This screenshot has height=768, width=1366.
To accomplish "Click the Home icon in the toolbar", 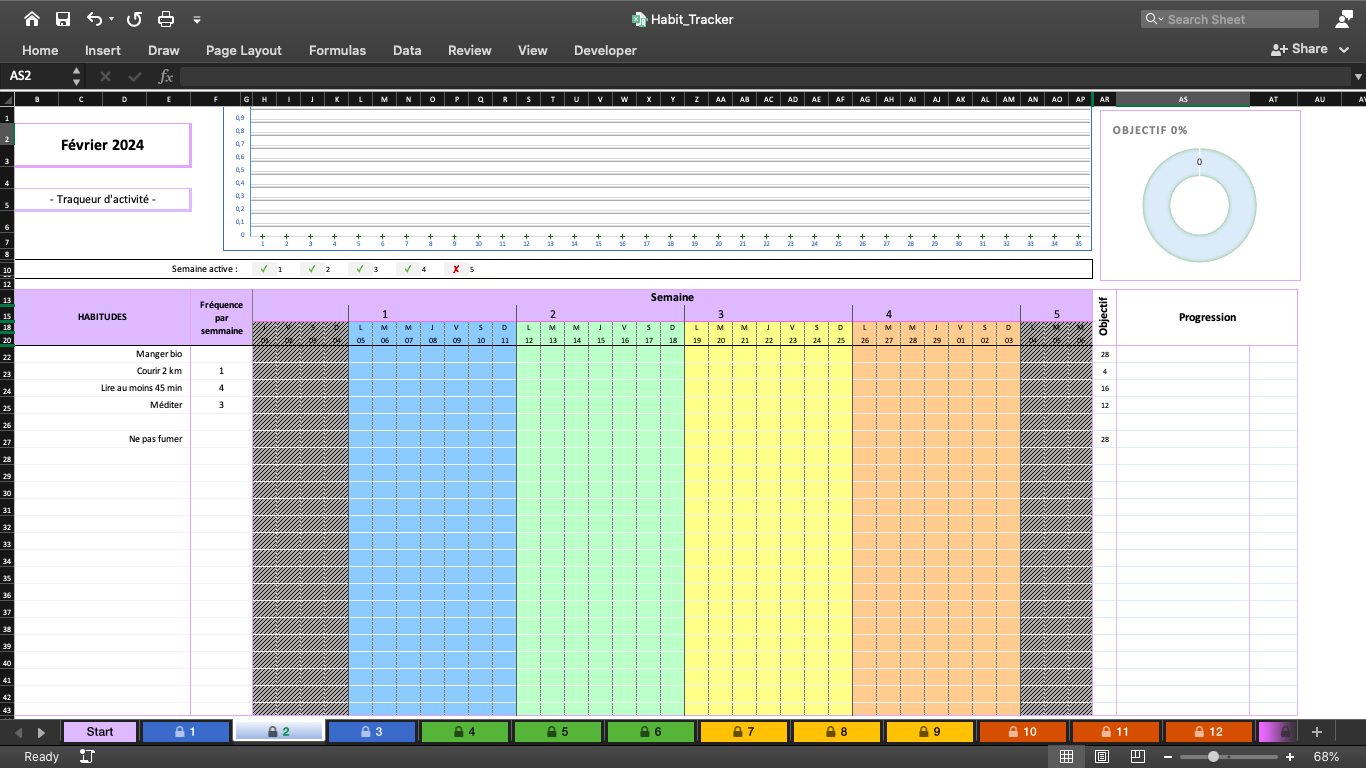I will [31, 18].
